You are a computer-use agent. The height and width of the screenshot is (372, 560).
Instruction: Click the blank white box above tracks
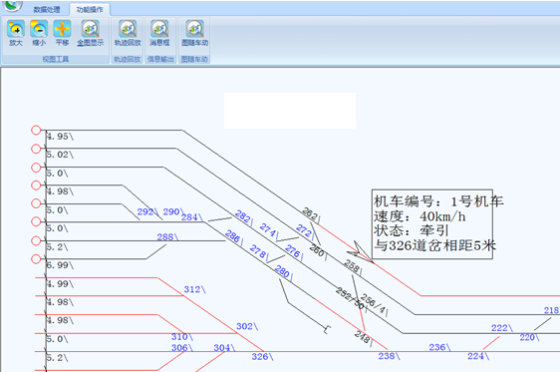pos(290,111)
